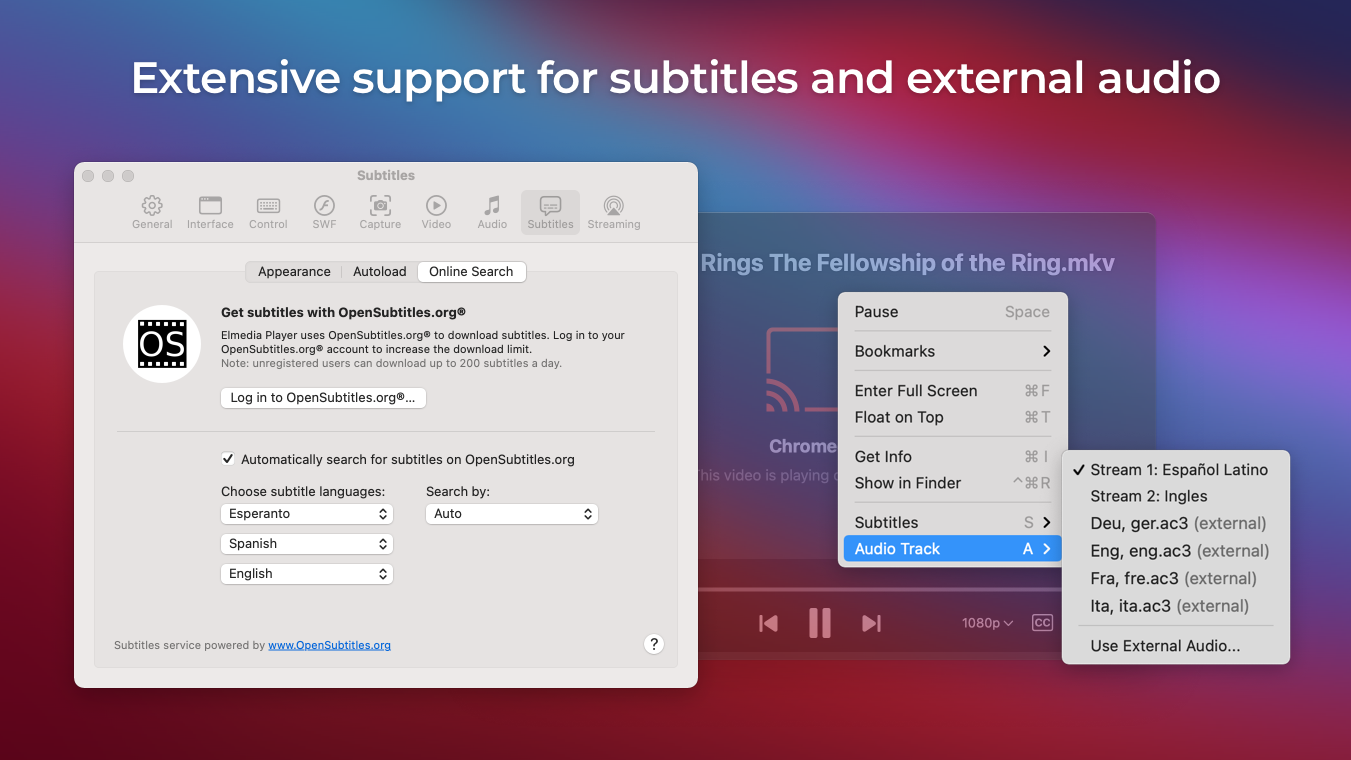
Task: Click the help question mark button
Action: [654, 644]
